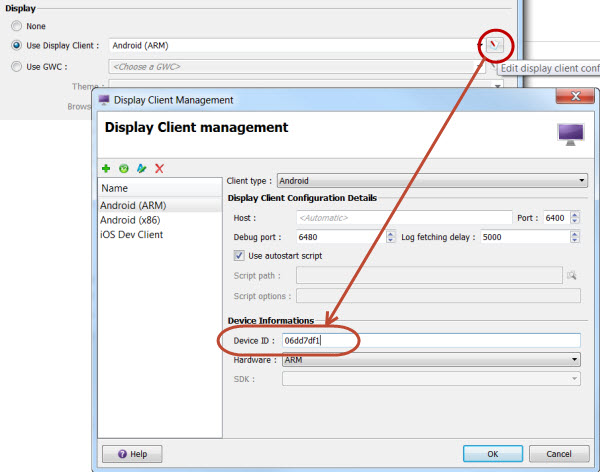Click the Display Client Management title bar icon
Screen dimensions: 600x472
click(x=104, y=100)
